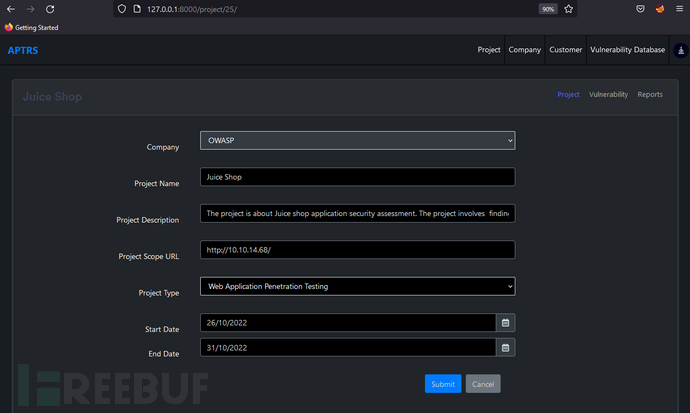Open the Pocket save icon
Image resolution: width=690 pixels, height=413 pixels.
(x=640, y=9)
